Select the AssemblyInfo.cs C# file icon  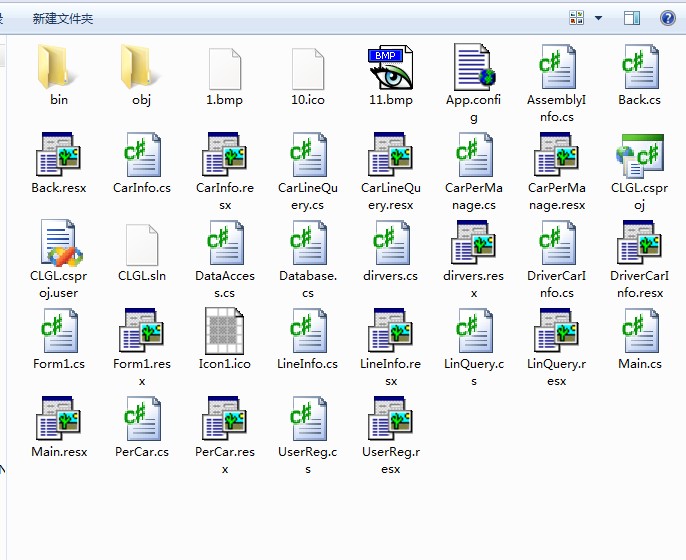click(x=556, y=67)
